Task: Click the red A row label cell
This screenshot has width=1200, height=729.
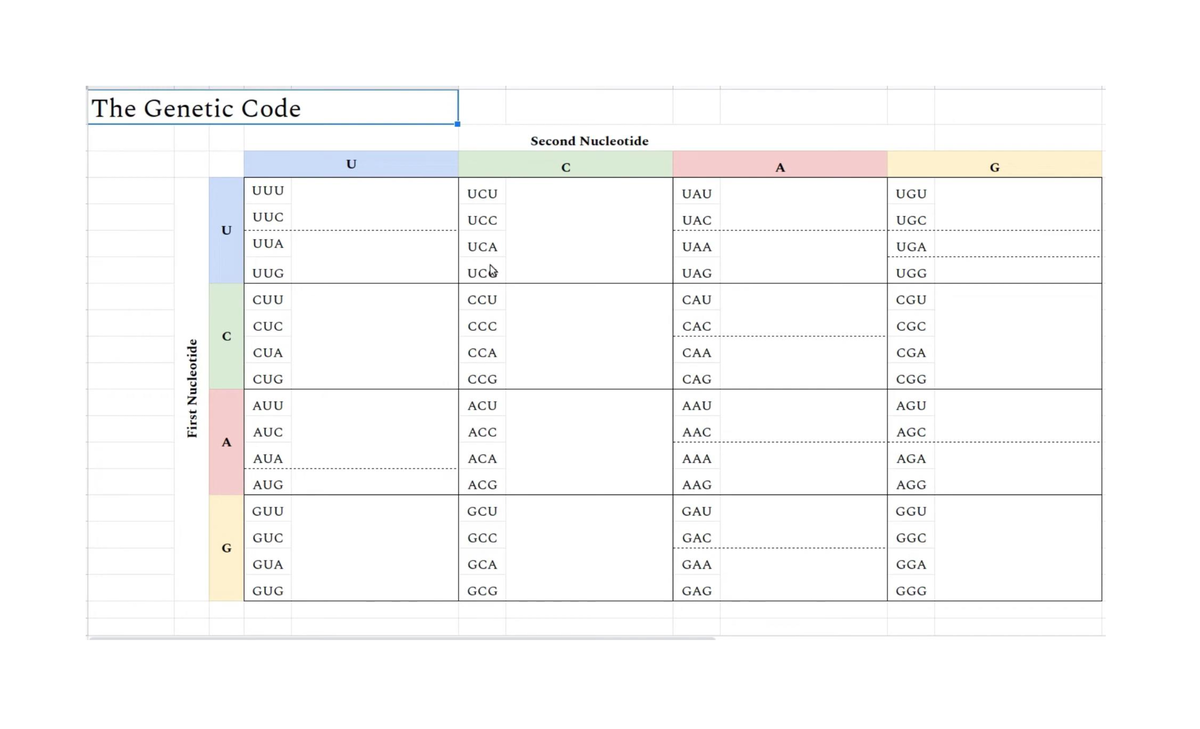Action: (226, 442)
